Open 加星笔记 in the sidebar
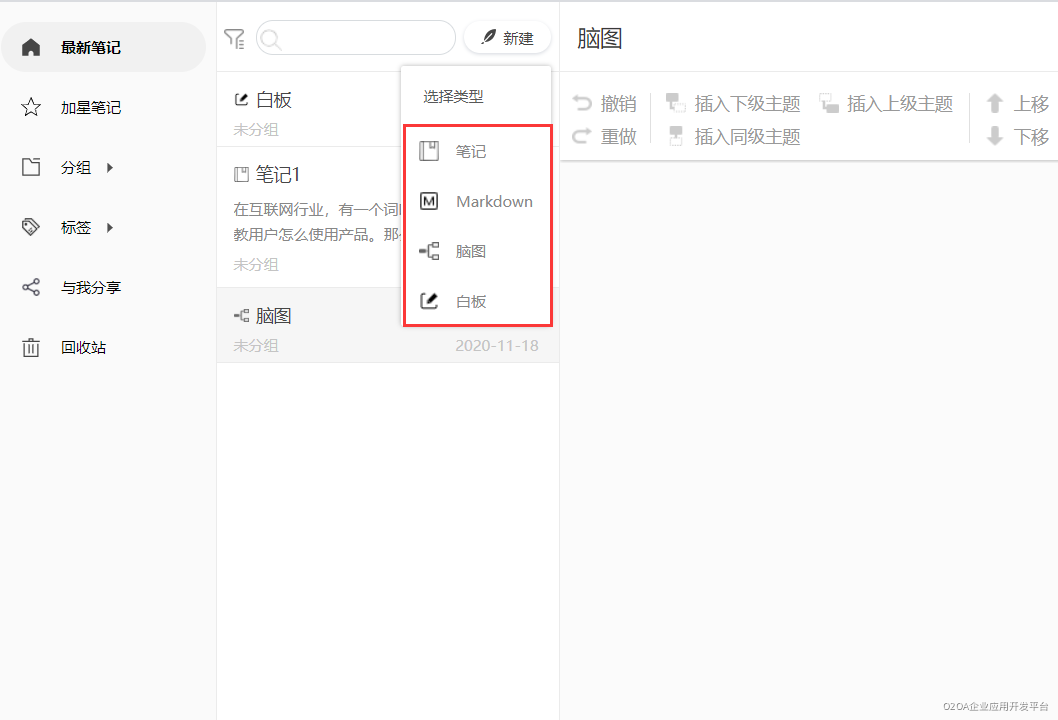Screen dimensions: 1058x720 click(x=104, y=107)
